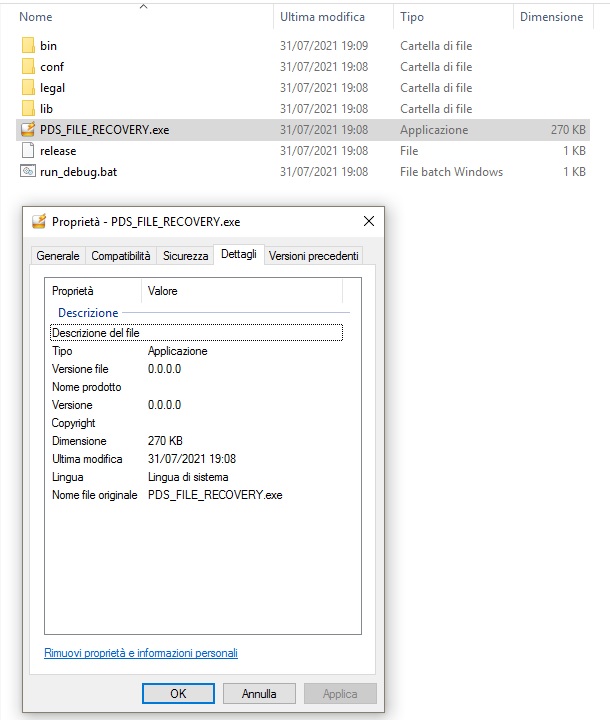Select the bin folder name
Viewport: 610px width, 720px height.
pyautogui.click(x=48, y=45)
